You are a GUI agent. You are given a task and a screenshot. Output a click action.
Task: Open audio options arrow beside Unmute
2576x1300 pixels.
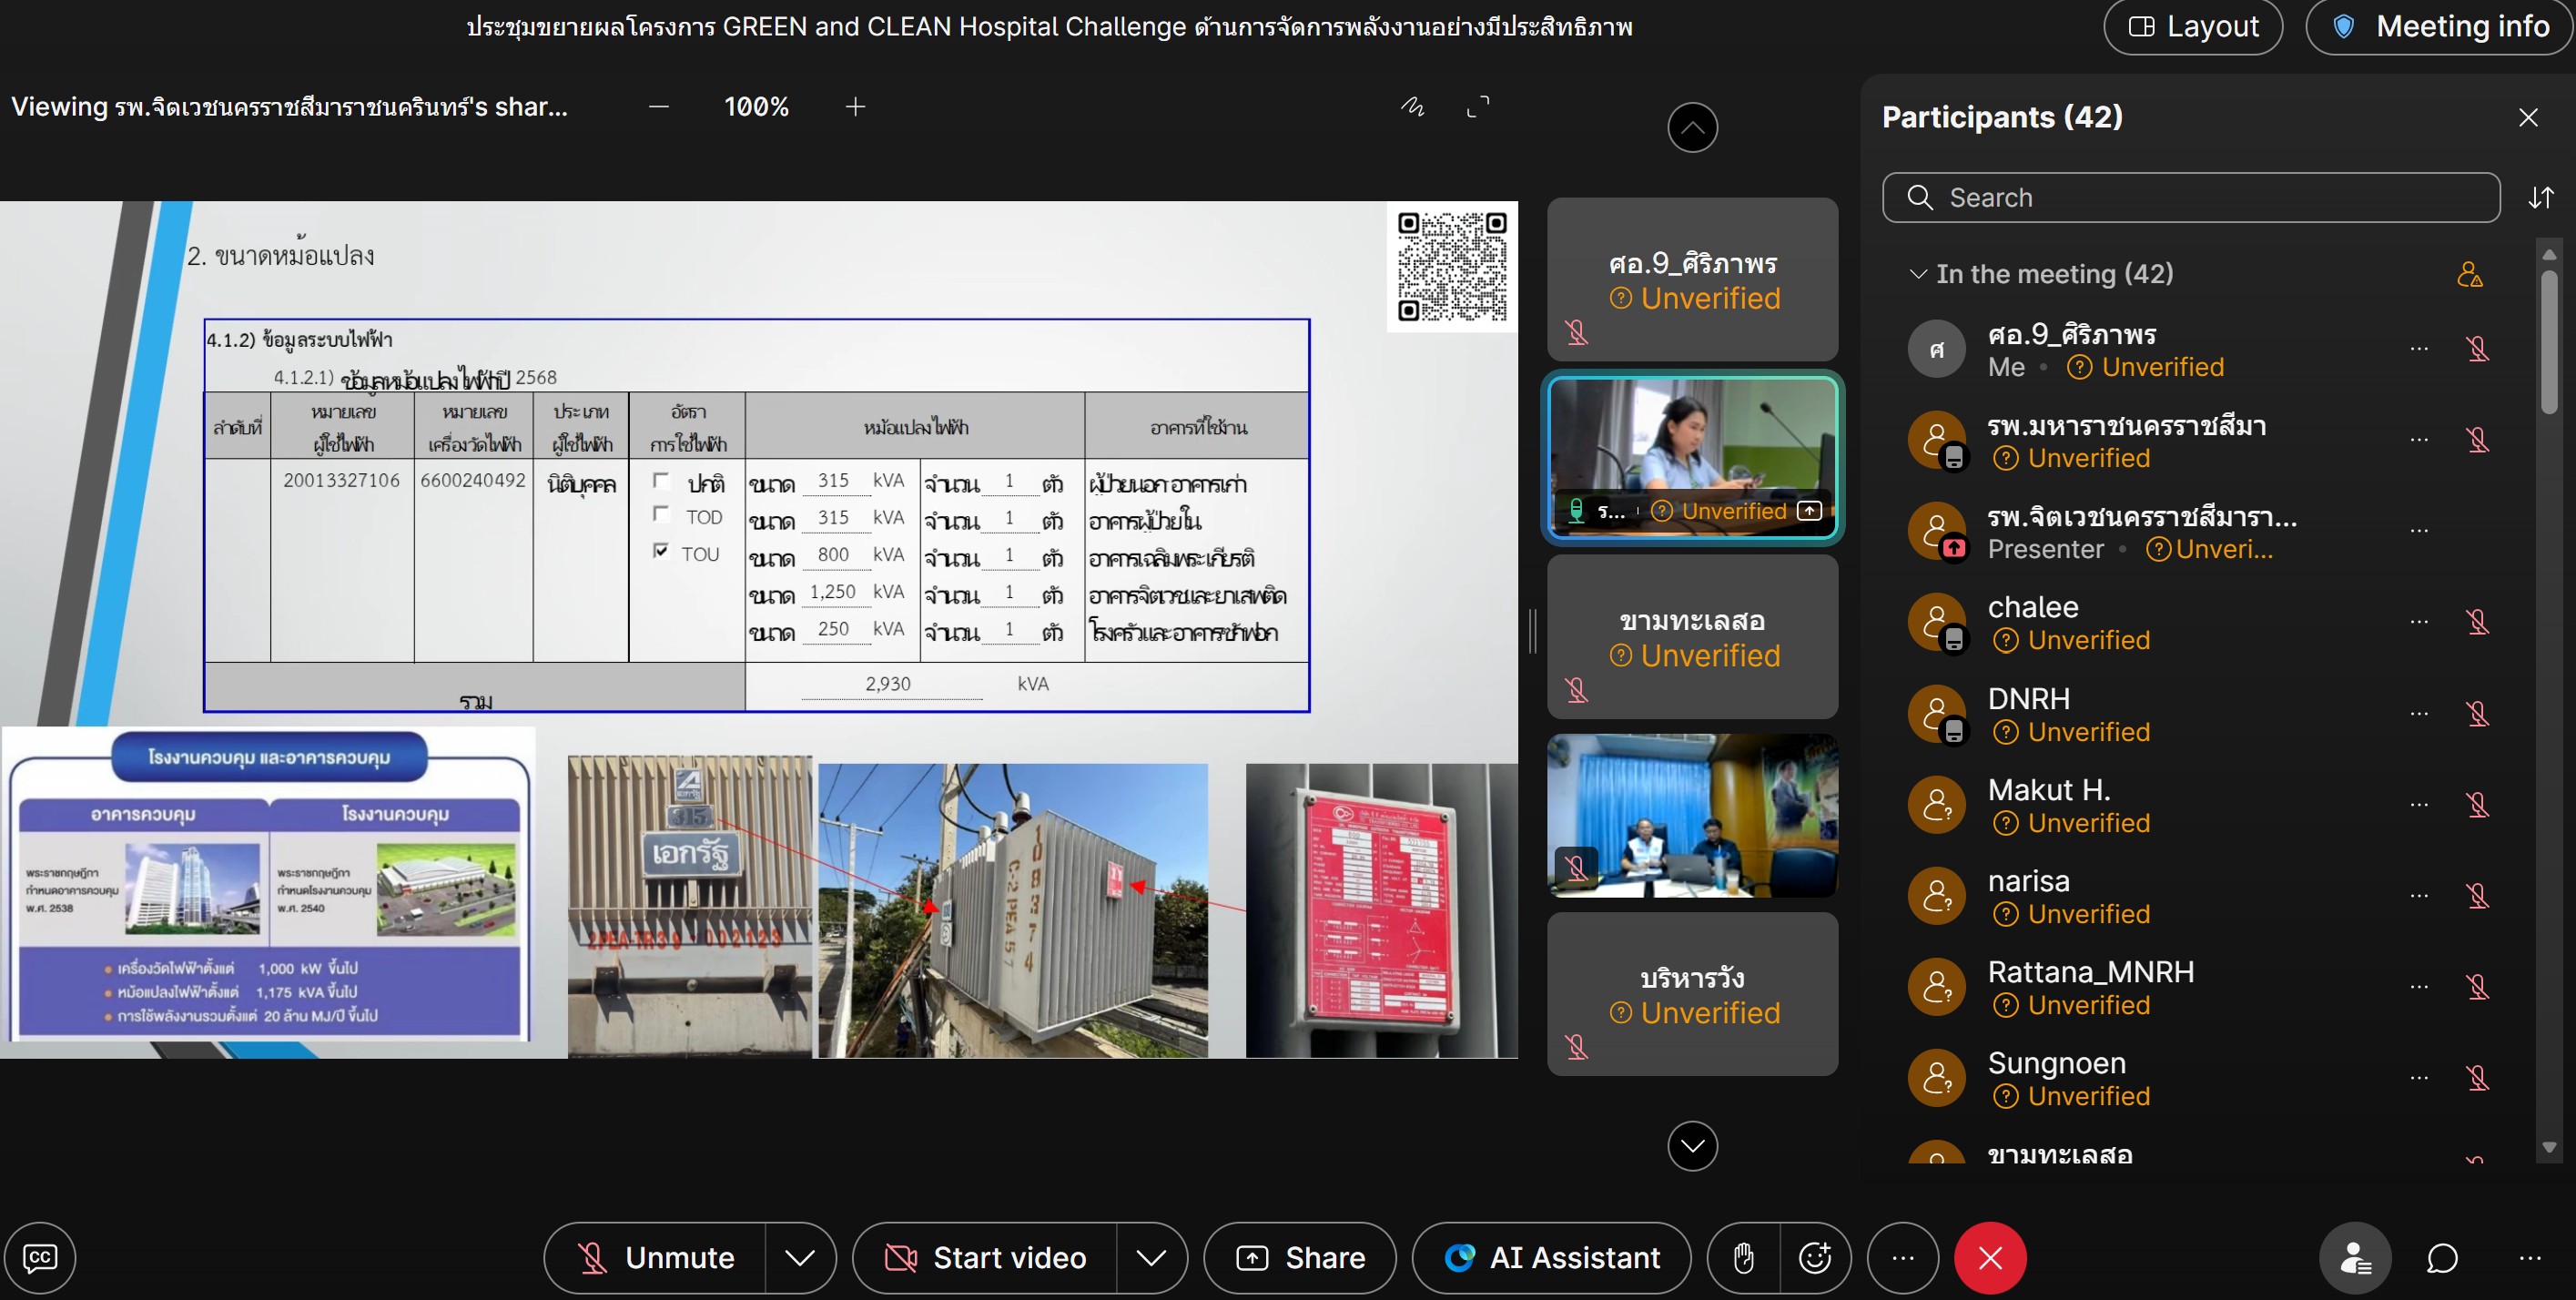[799, 1257]
